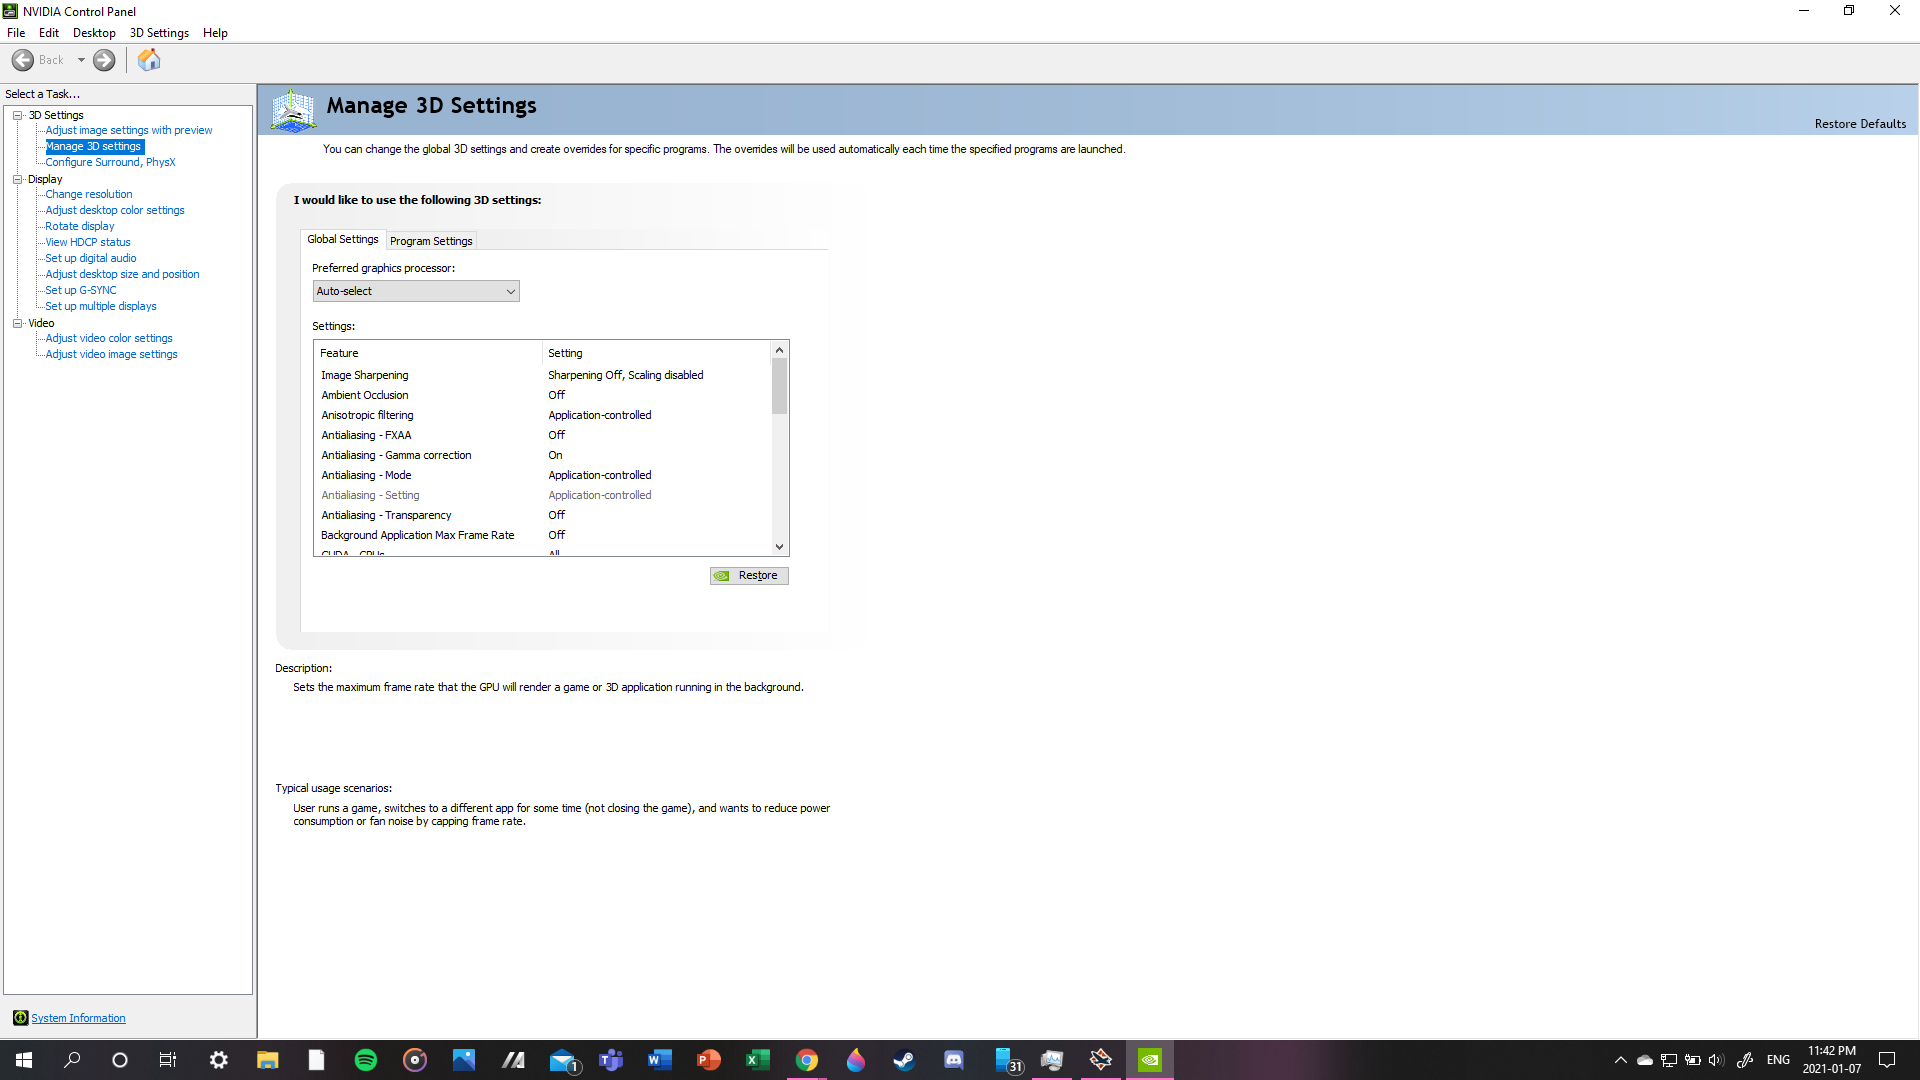Open Adjust image settings with preview
This screenshot has width=1920, height=1080.
pyautogui.click(x=129, y=130)
